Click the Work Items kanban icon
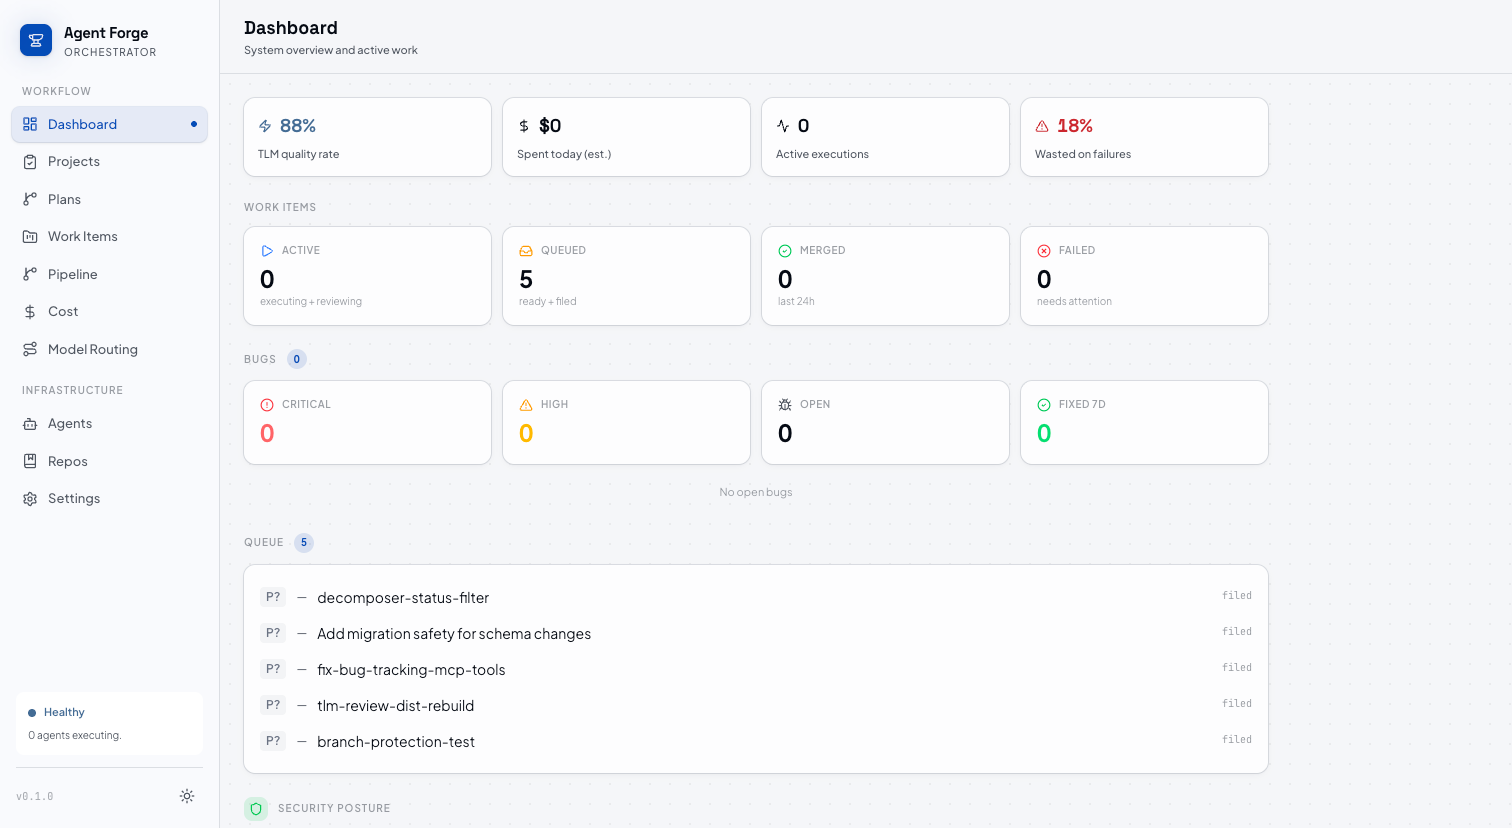The height and width of the screenshot is (828, 1512). 30,237
